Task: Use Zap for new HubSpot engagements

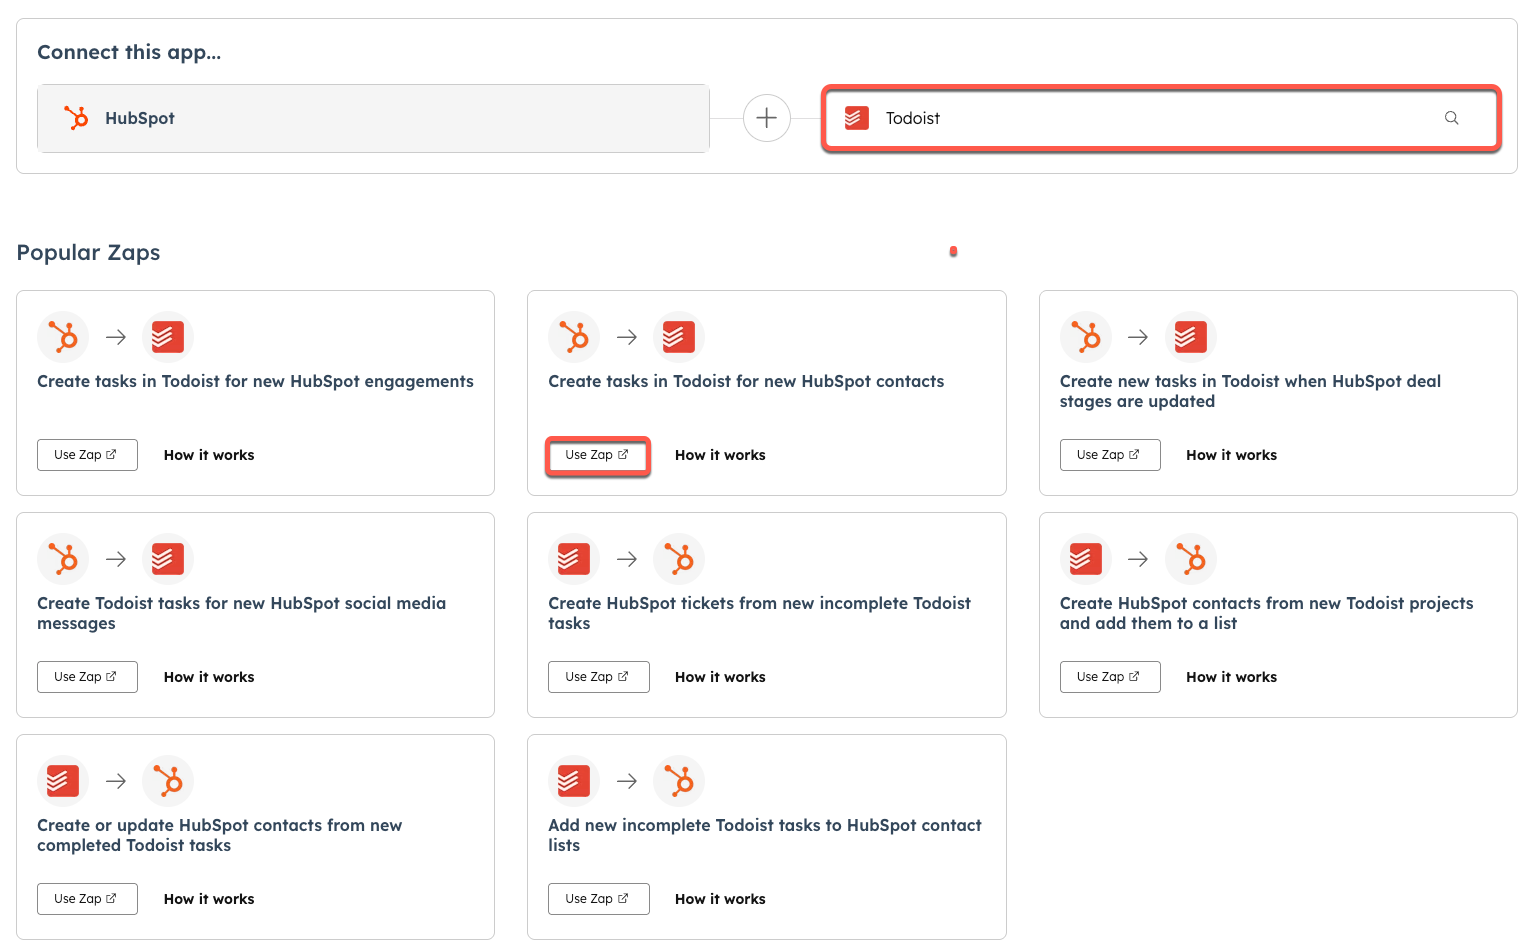Action: 87,455
